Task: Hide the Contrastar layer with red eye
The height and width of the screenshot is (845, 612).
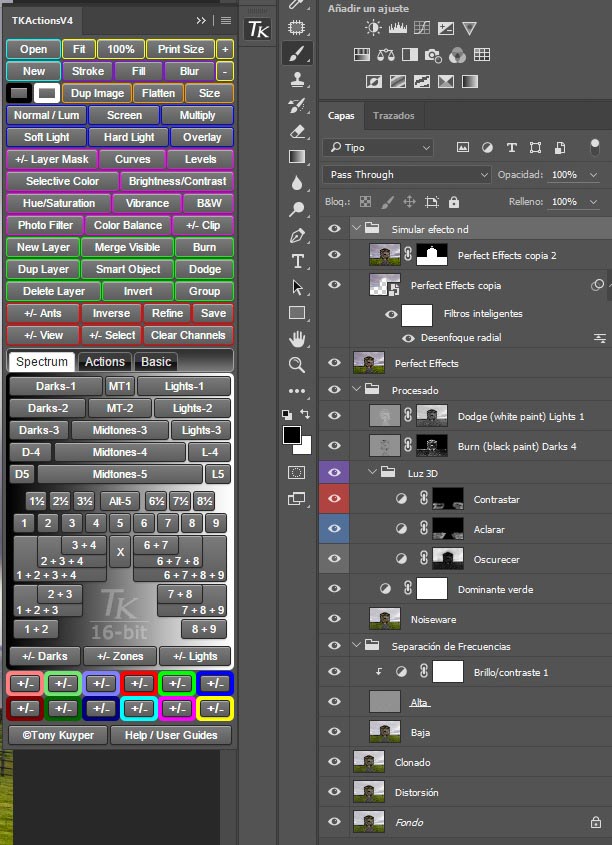Action: 335,499
